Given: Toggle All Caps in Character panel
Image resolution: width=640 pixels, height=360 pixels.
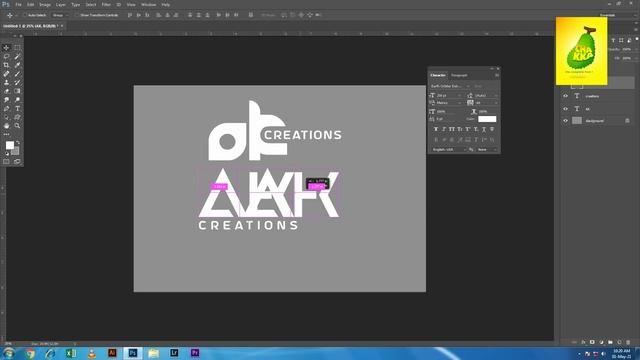Looking at the screenshot, I should tap(452, 129).
